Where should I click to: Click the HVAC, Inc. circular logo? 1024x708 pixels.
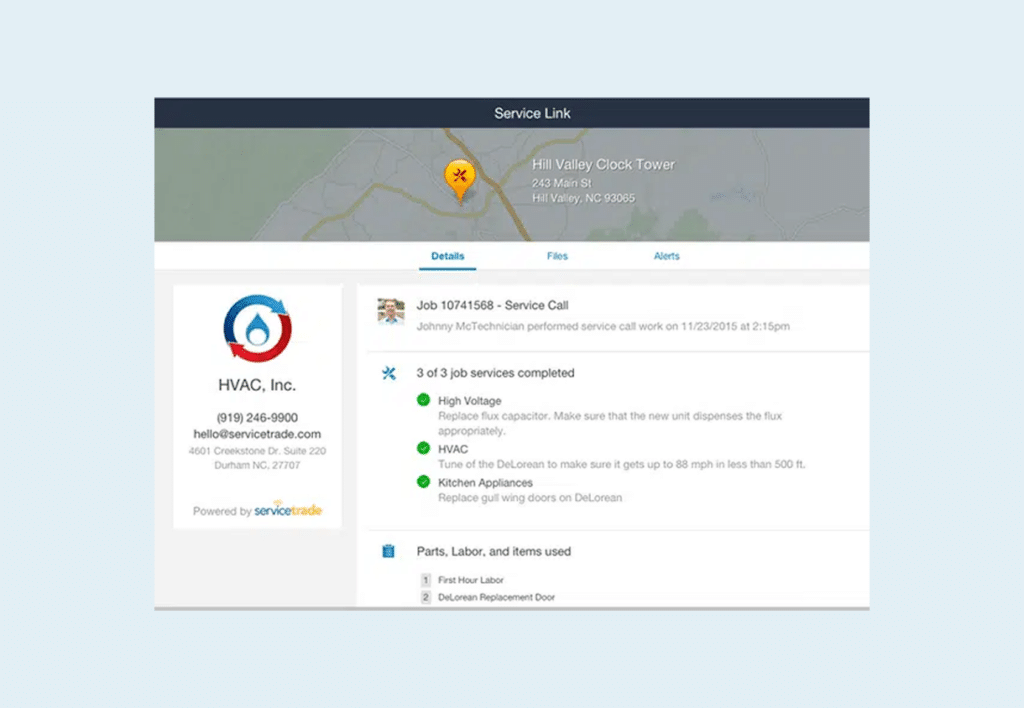pos(257,328)
